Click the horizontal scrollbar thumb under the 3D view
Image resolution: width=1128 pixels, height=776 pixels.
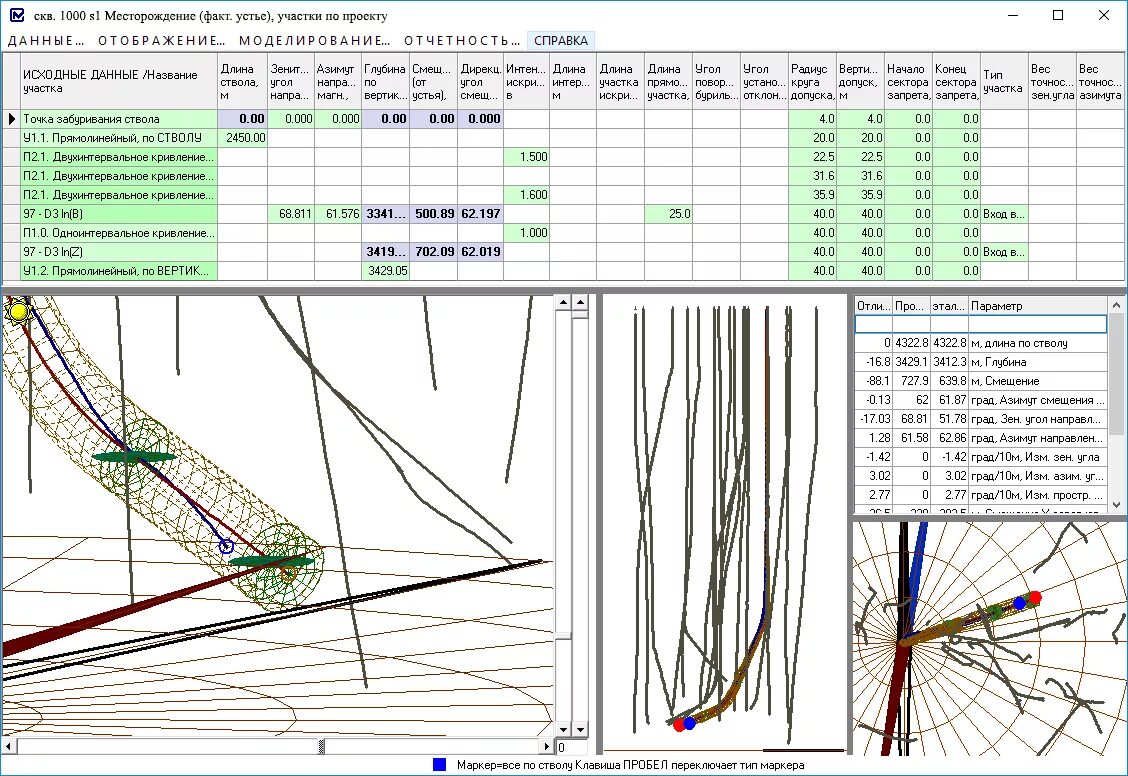(x=322, y=747)
